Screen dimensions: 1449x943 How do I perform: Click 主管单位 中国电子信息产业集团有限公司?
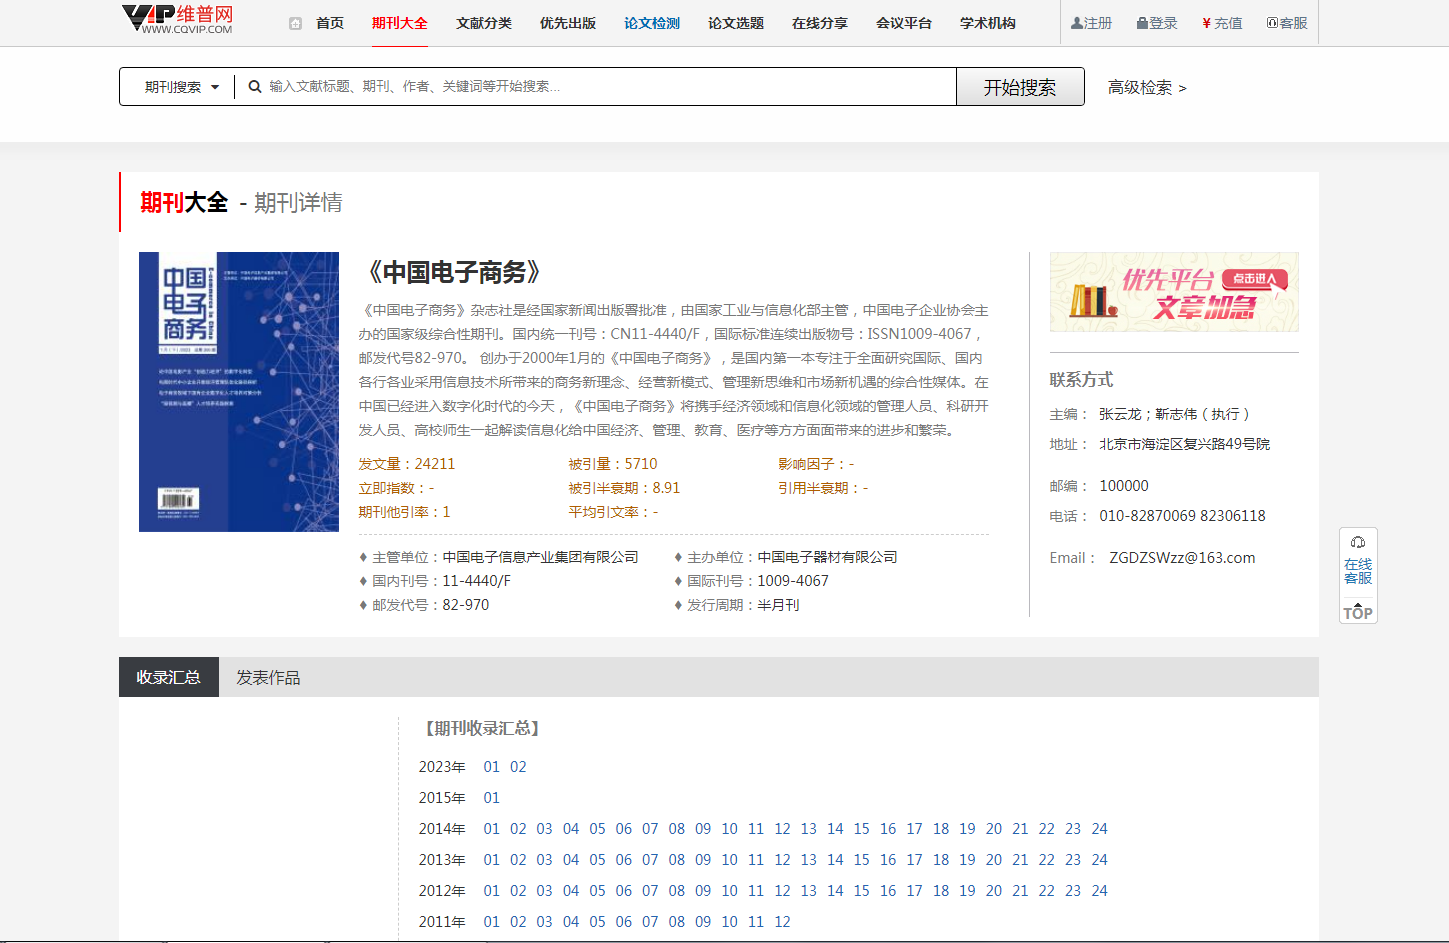point(499,557)
